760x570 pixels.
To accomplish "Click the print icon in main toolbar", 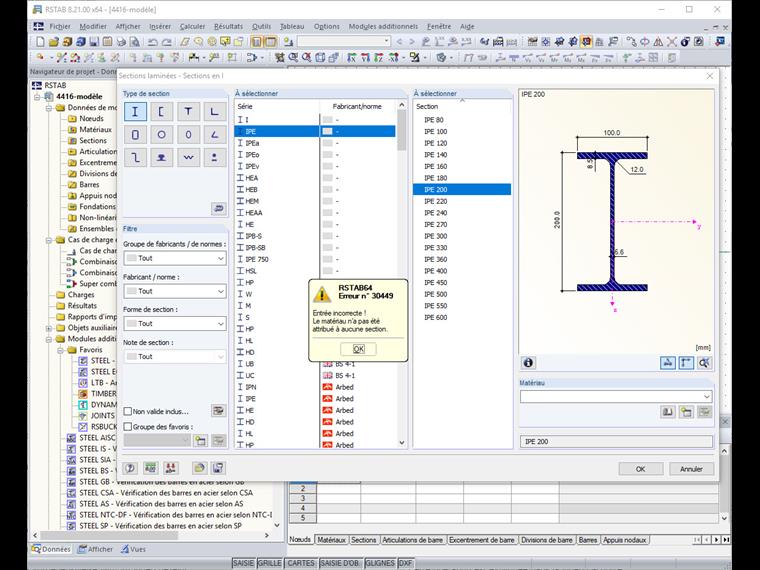I will [x=121, y=42].
